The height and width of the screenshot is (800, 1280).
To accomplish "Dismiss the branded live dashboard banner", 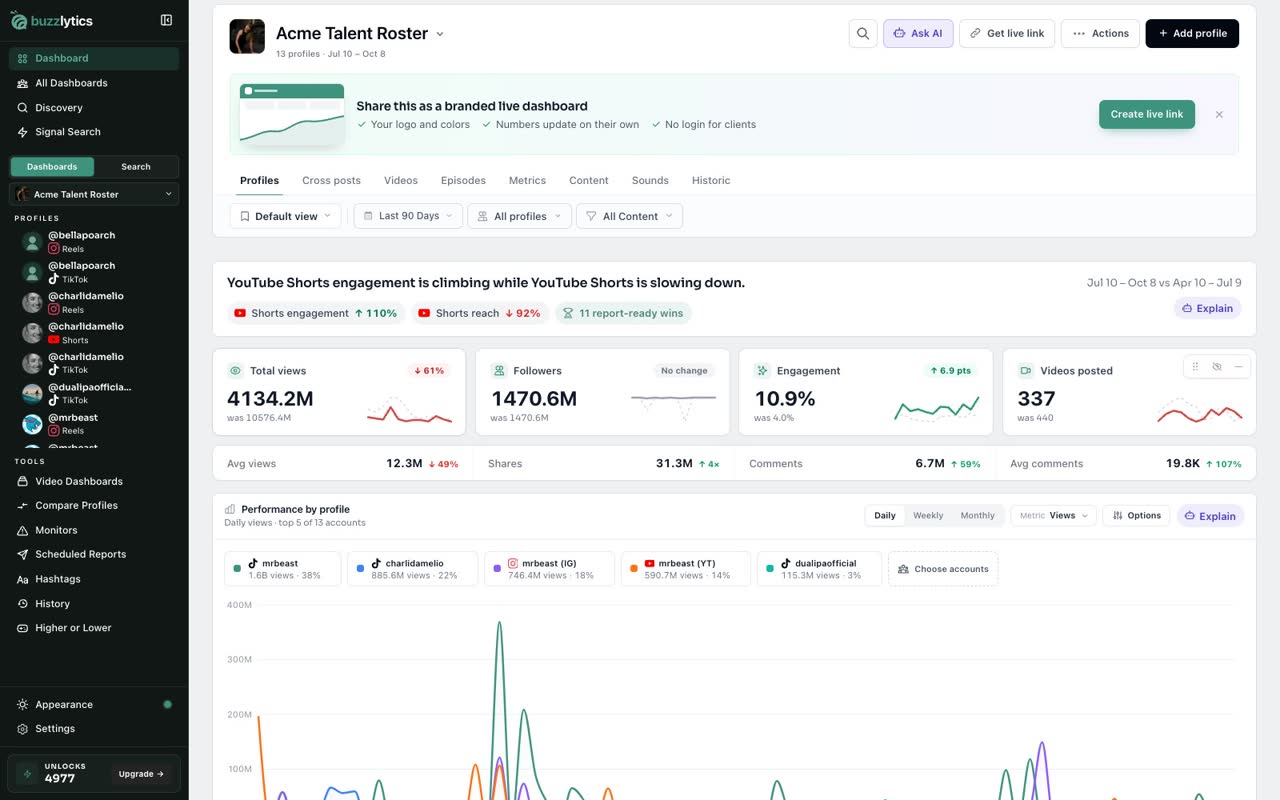I will point(1219,115).
